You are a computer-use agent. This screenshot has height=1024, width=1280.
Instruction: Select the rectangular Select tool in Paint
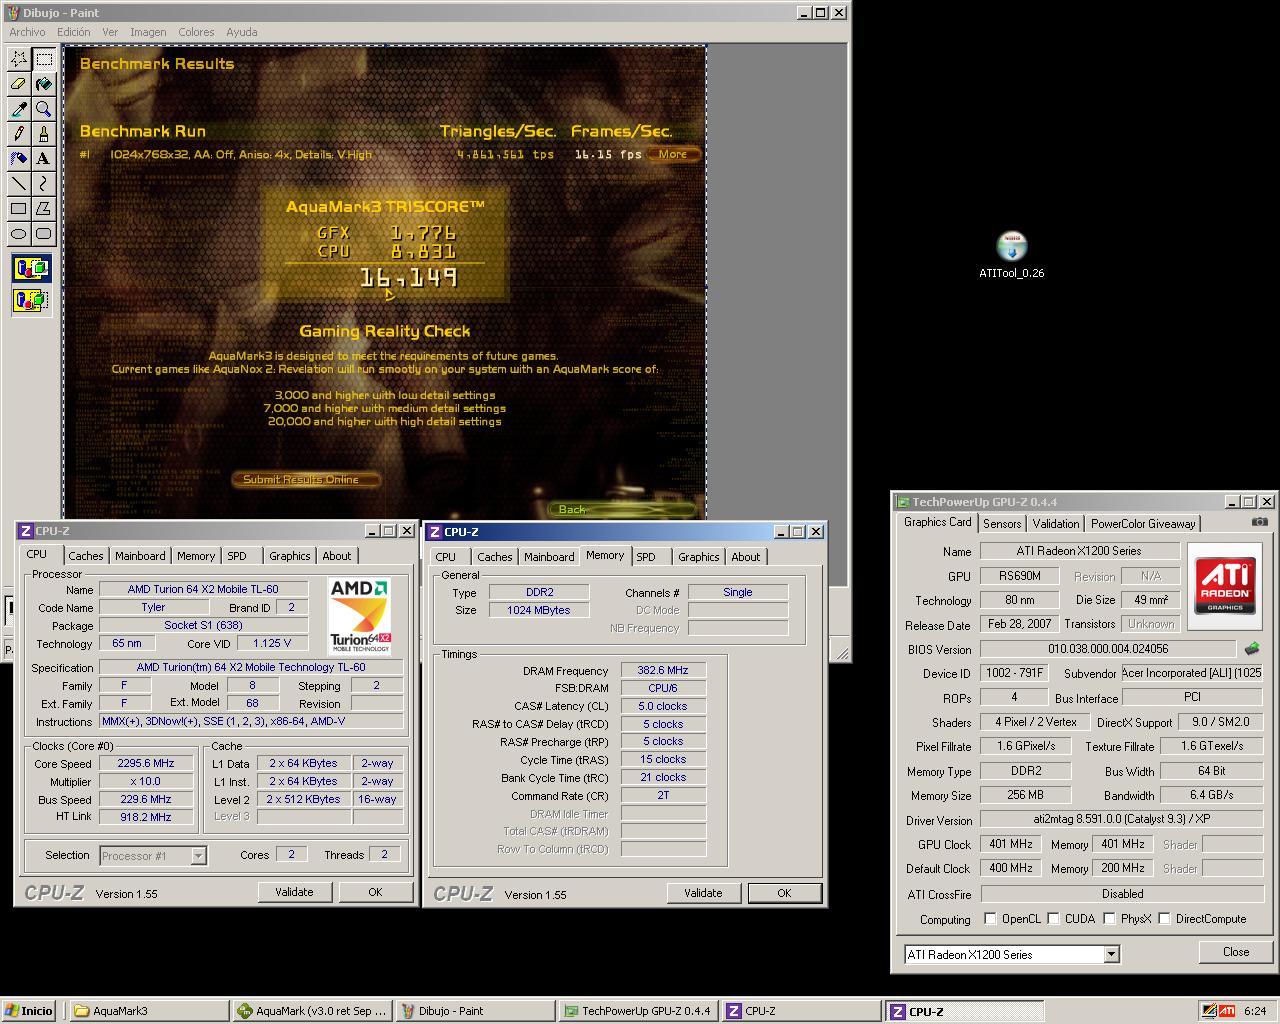(44, 59)
